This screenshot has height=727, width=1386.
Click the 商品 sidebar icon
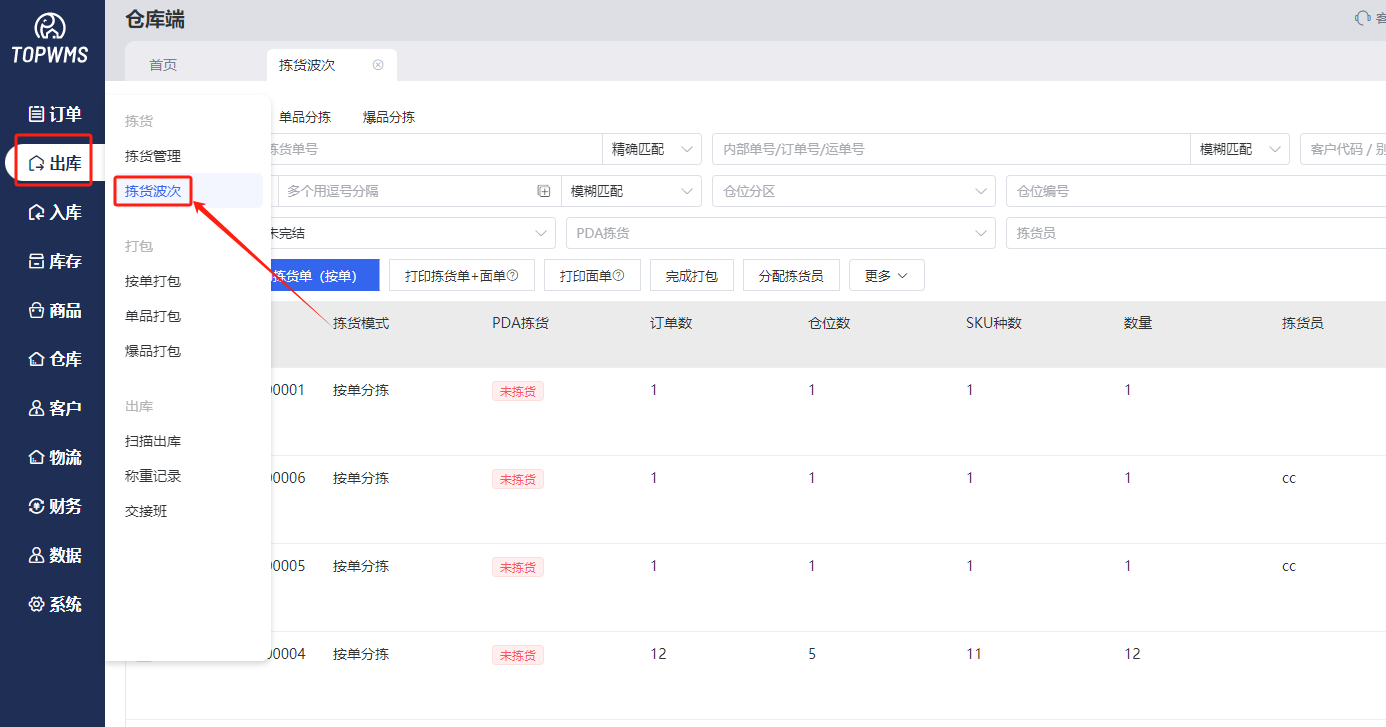coord(36,310)
